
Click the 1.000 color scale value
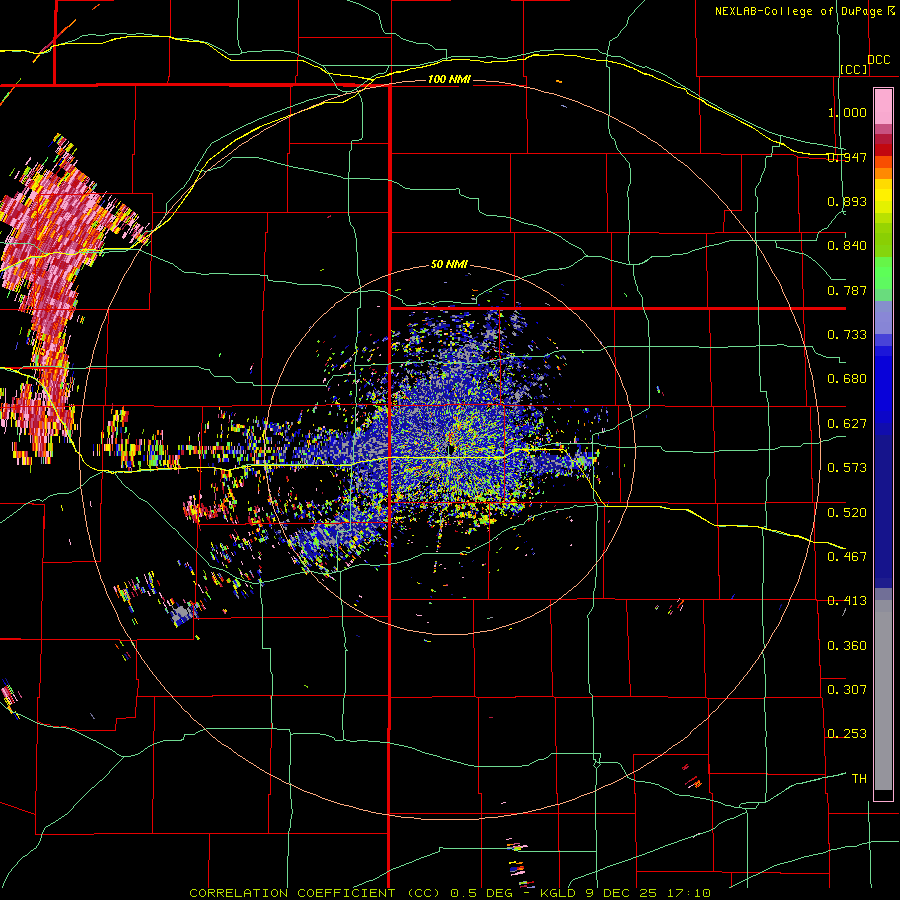click(847, 112)
